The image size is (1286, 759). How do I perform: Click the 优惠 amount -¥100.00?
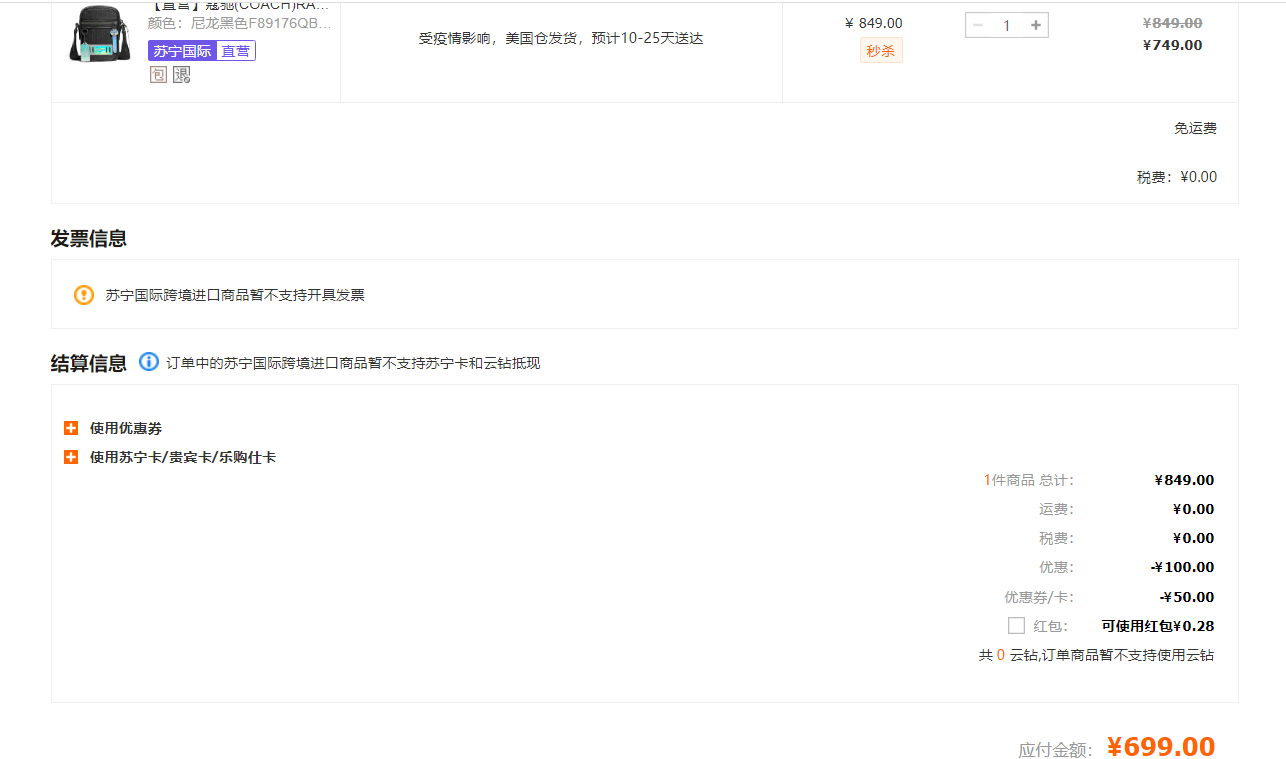(x=1183, y=567)
